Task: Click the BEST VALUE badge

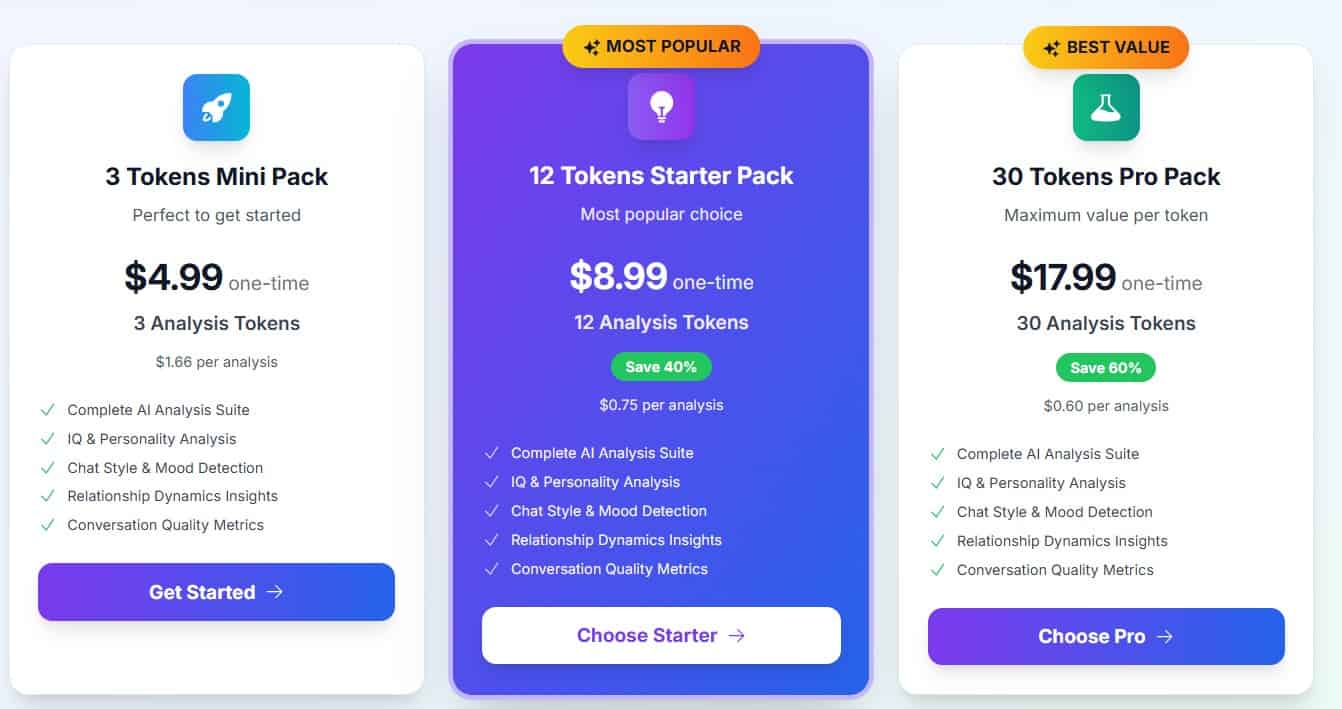Action: [x=1106, y=47]
